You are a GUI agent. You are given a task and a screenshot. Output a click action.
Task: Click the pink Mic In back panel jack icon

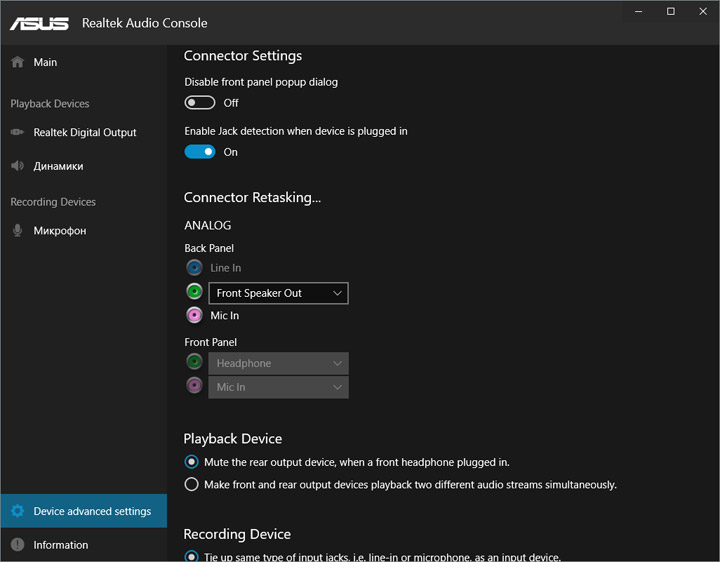[x=194, y=316]
